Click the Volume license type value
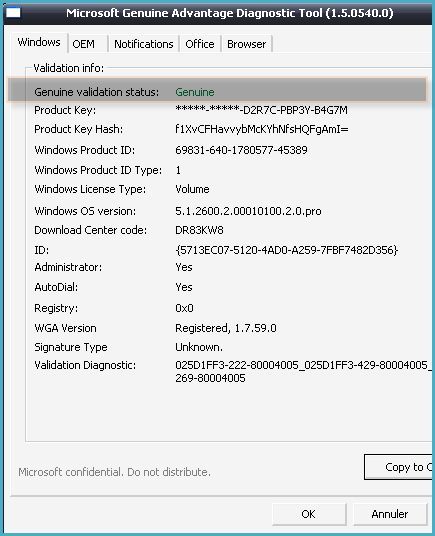 coord(192,189)
